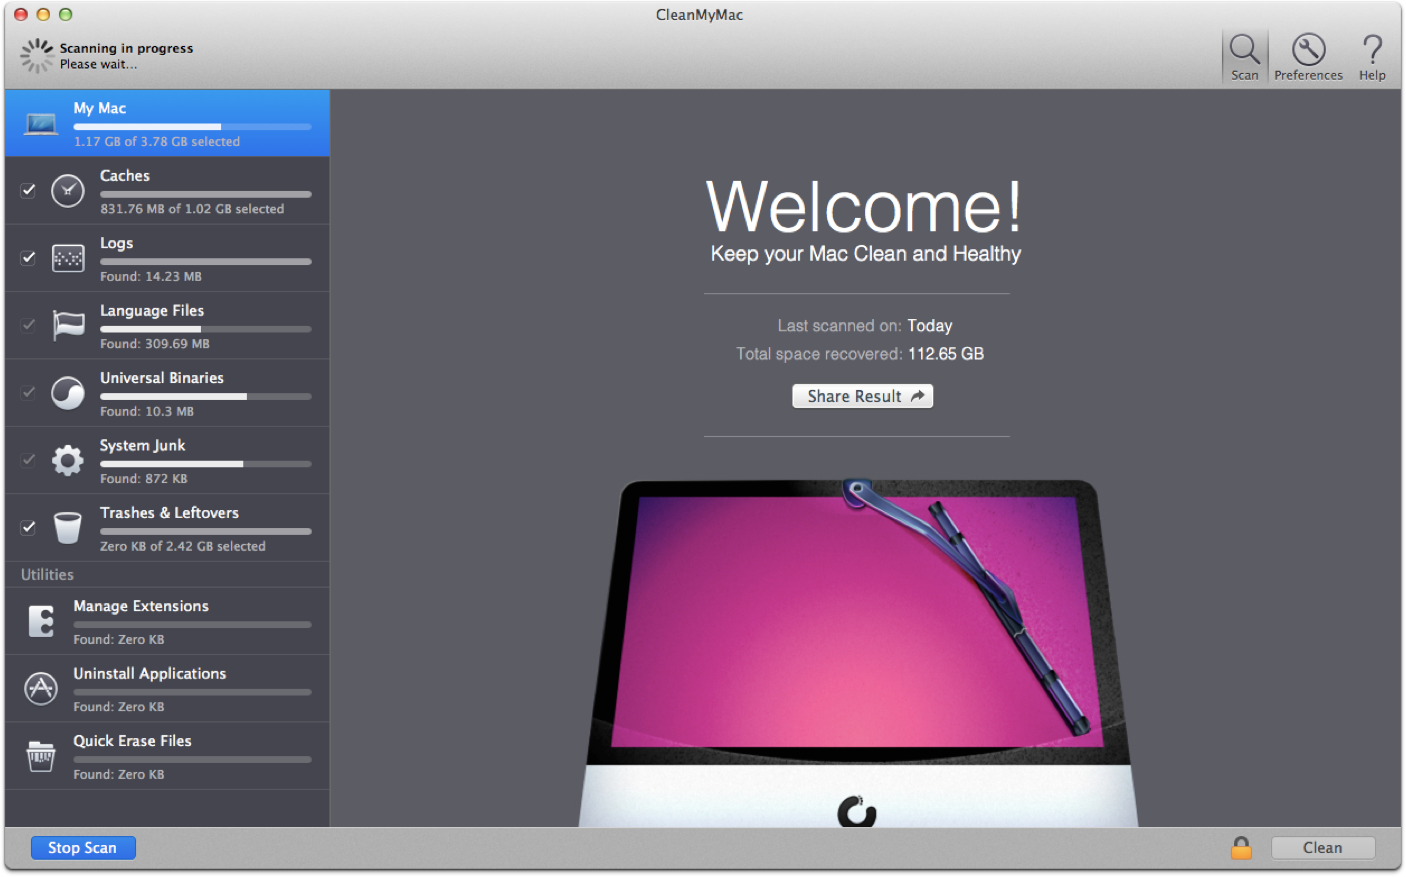1406x877 pixels.
Task: Click the scanning progress spinner icon
Action: [37, 56]
